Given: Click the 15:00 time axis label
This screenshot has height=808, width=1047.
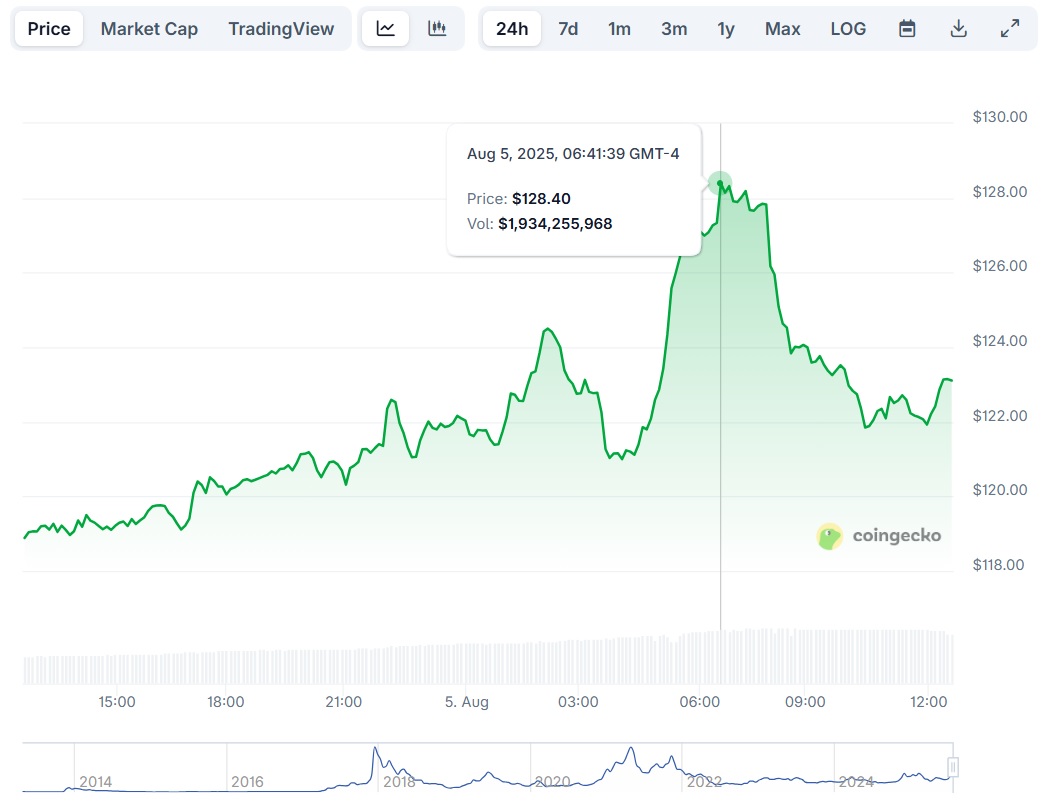Looking at the screenshot, I should (x=117, y=702).
